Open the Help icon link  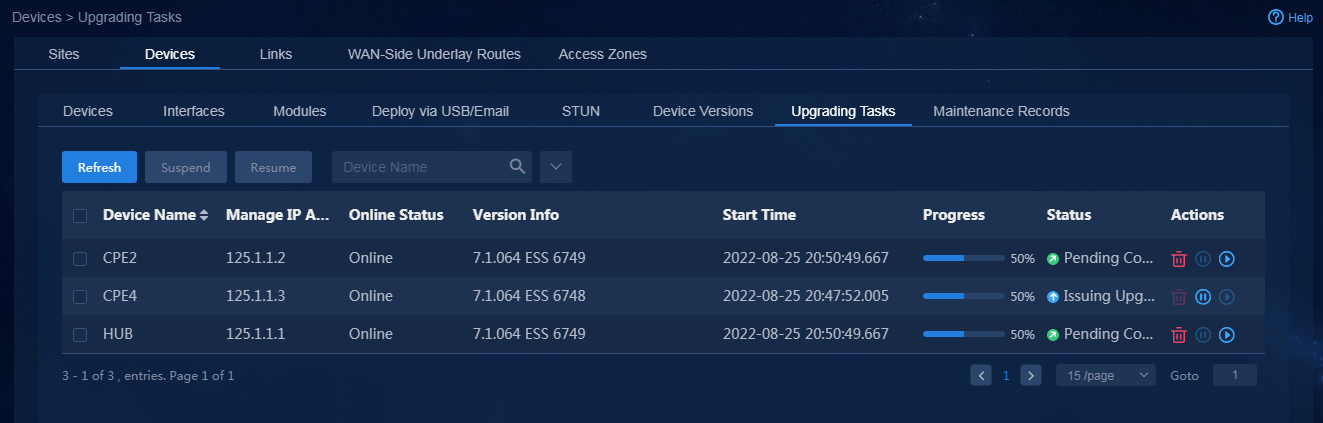point(1275,17)
